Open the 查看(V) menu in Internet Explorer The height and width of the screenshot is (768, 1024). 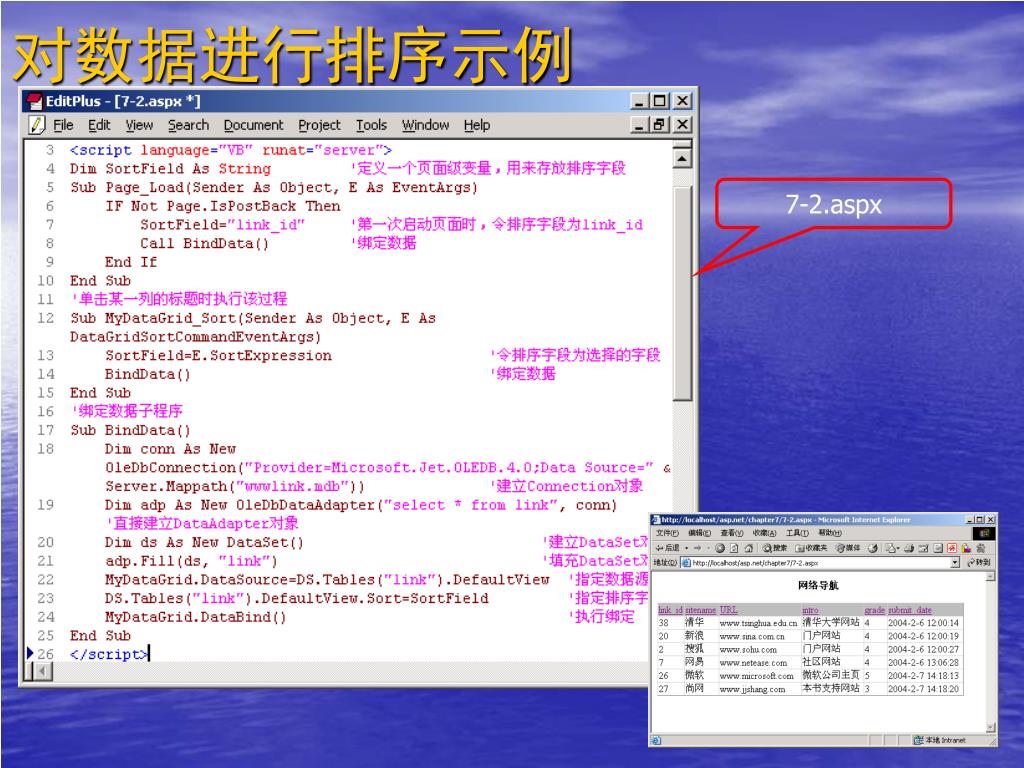[x=732, y=533]
